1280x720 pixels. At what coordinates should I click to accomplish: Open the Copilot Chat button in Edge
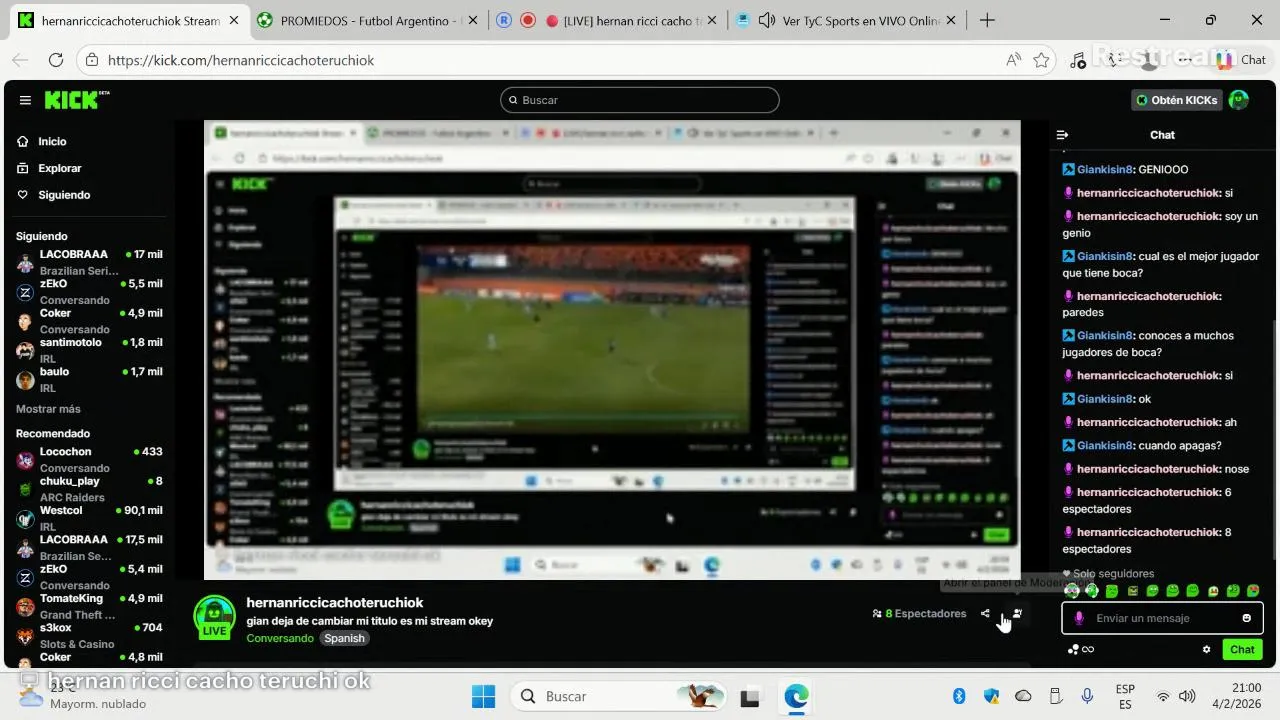[x=1241, y=60]
